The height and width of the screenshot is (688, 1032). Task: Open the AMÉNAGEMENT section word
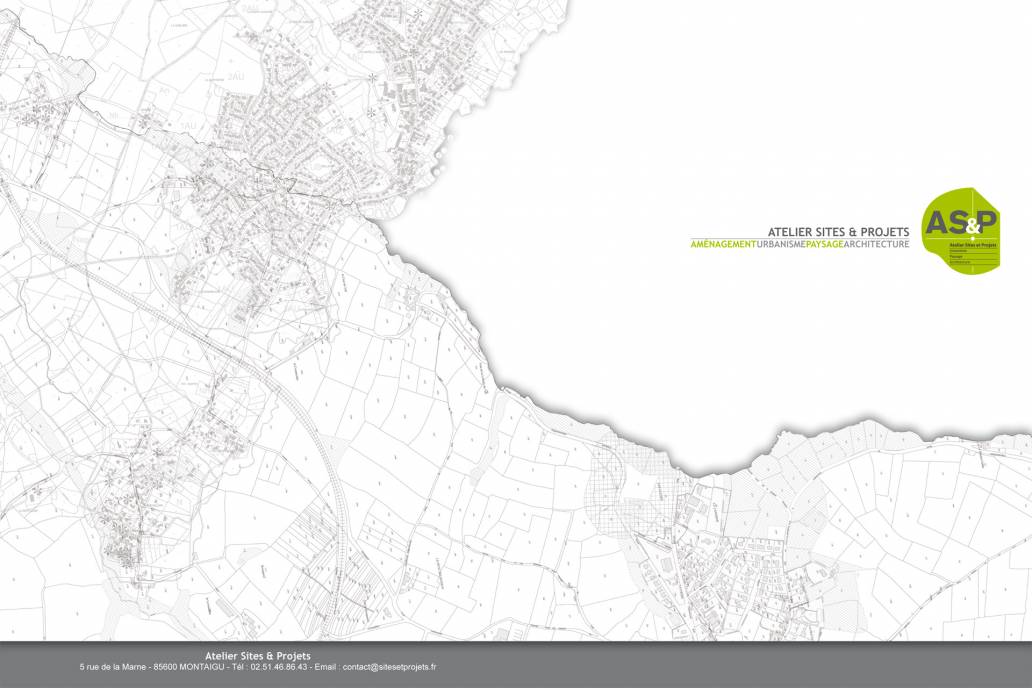[x=724, y=245]
